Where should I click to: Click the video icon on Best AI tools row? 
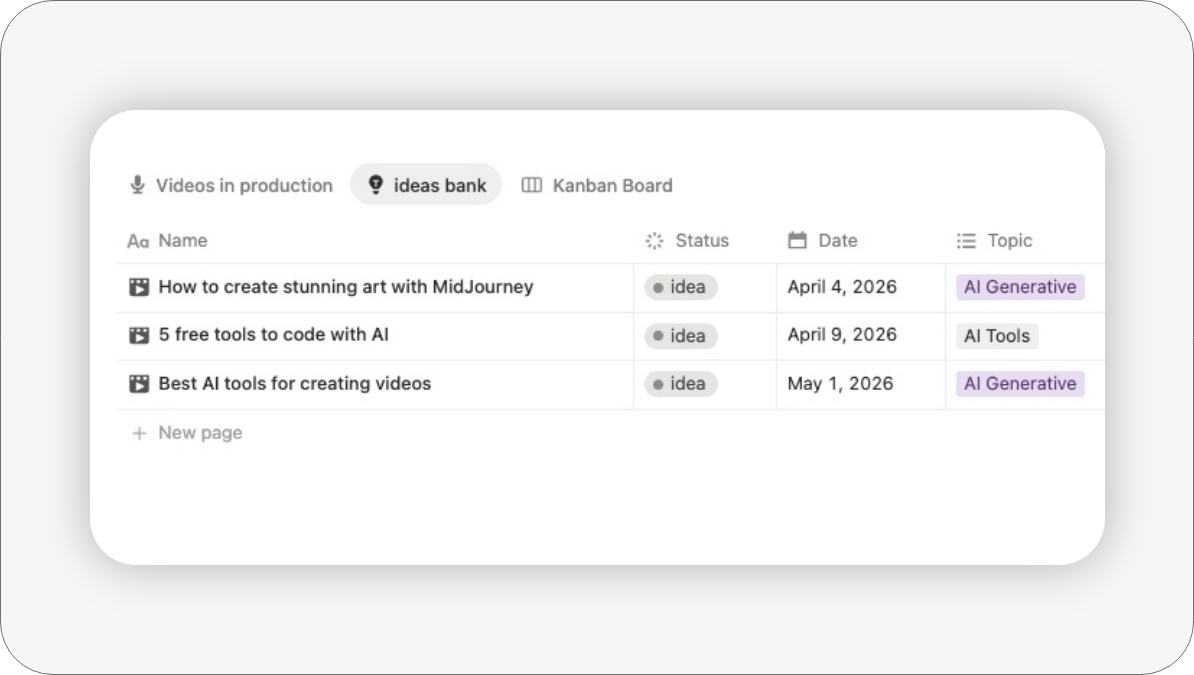tap(141, 383)
